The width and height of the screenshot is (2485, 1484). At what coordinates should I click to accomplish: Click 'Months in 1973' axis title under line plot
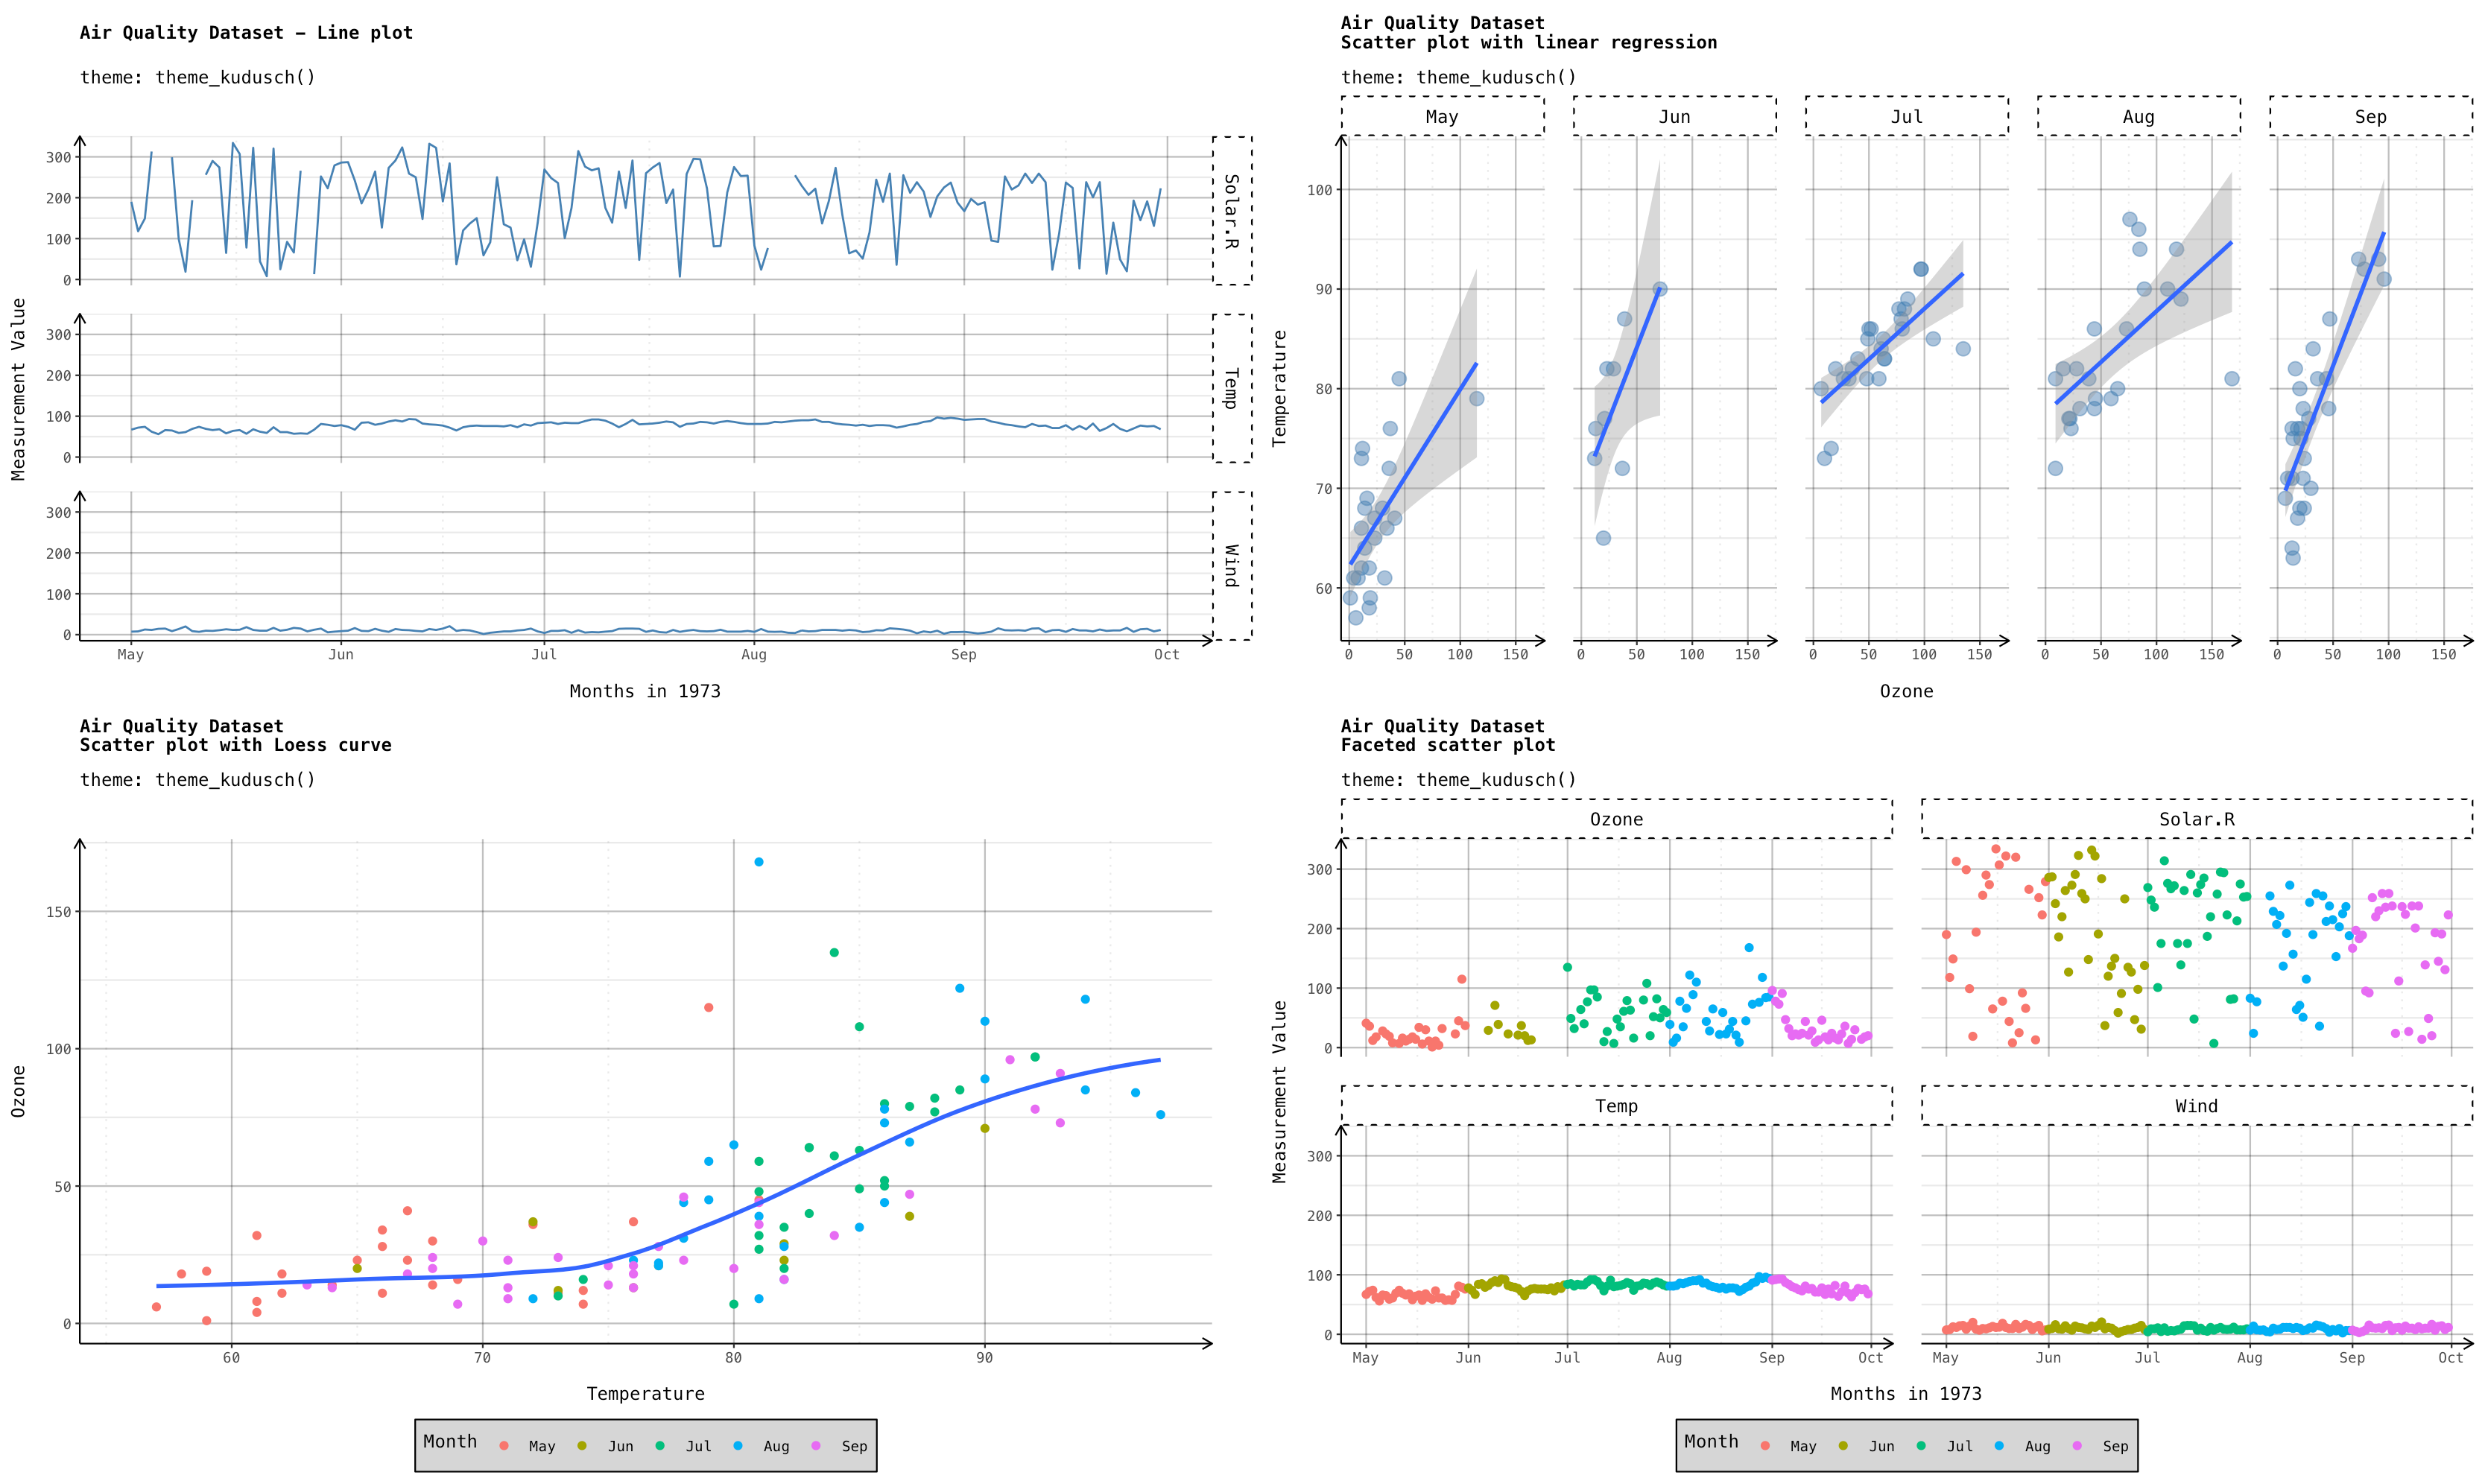coord(645,691)
